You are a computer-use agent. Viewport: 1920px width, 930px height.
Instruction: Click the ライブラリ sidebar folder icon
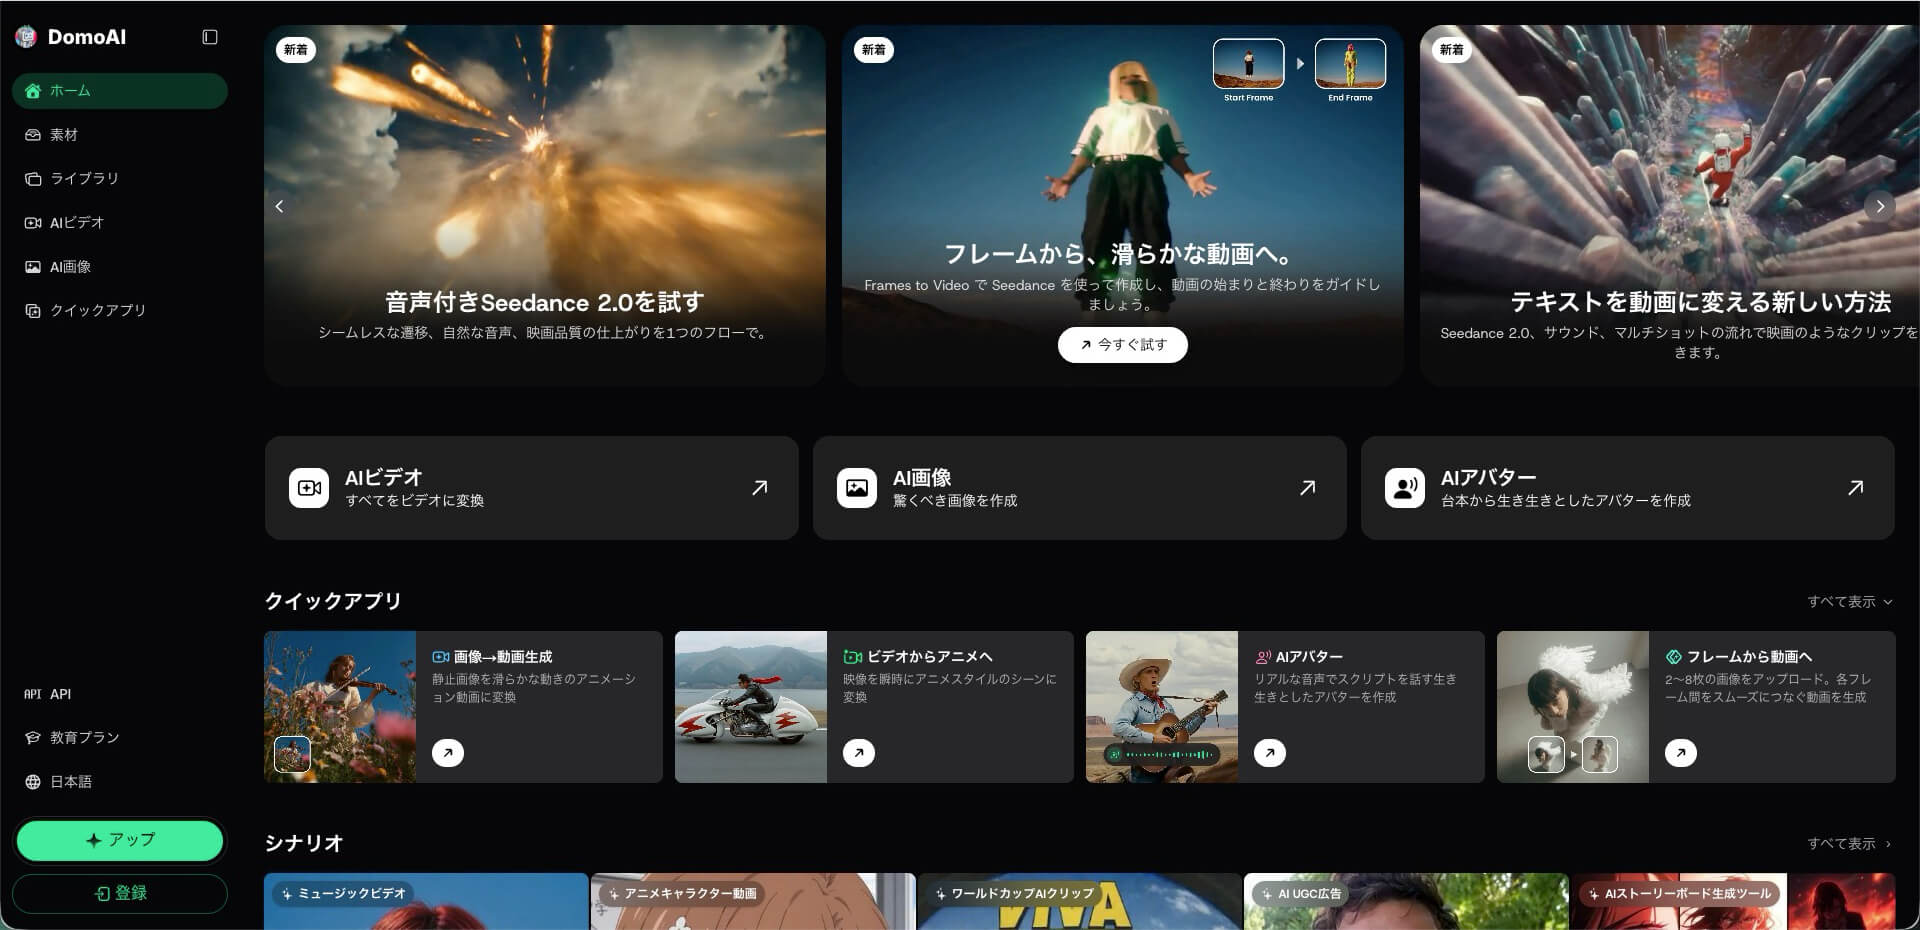33,179
